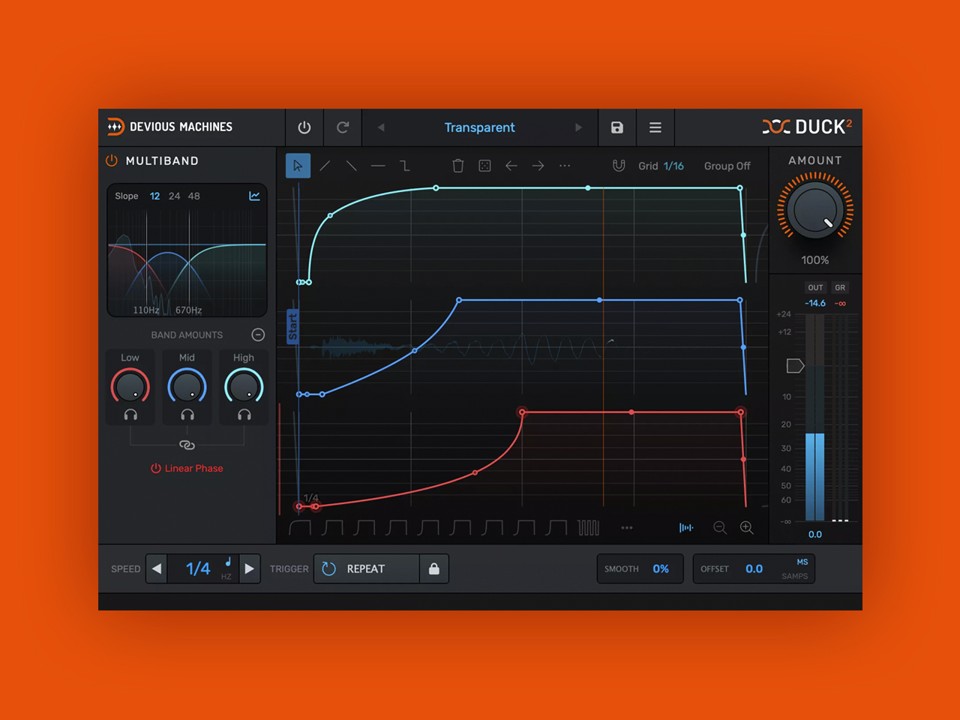Randomize curve with the dice icon
The width and height of the screenshot is (960, 720).
tap(484, 166)
